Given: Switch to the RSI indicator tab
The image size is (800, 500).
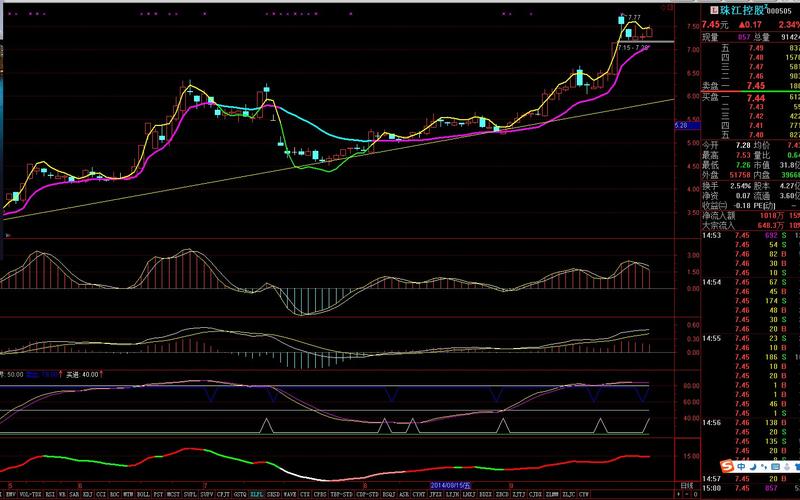Looking at the screenshot, I should [x=49, y=494].
